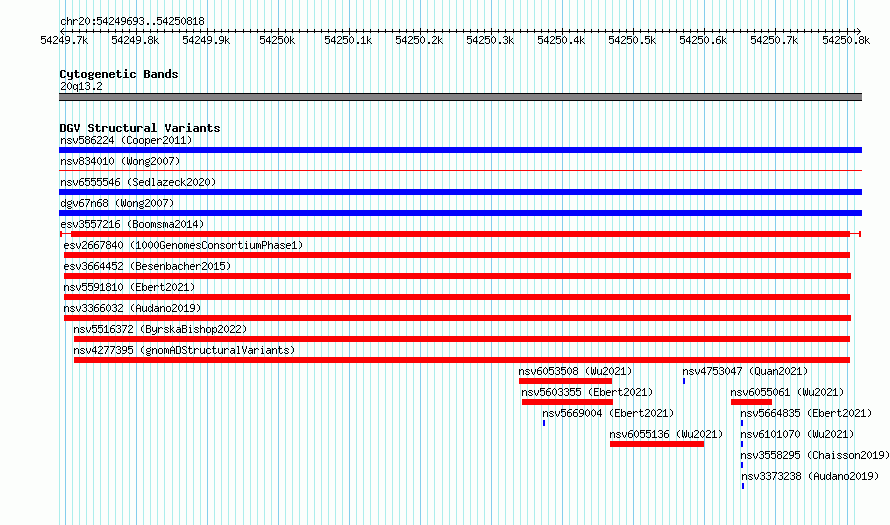Click nsv5669004 (Ebert2021) label
The height and width of the screenshot is (525, 890).
(608, 413)
